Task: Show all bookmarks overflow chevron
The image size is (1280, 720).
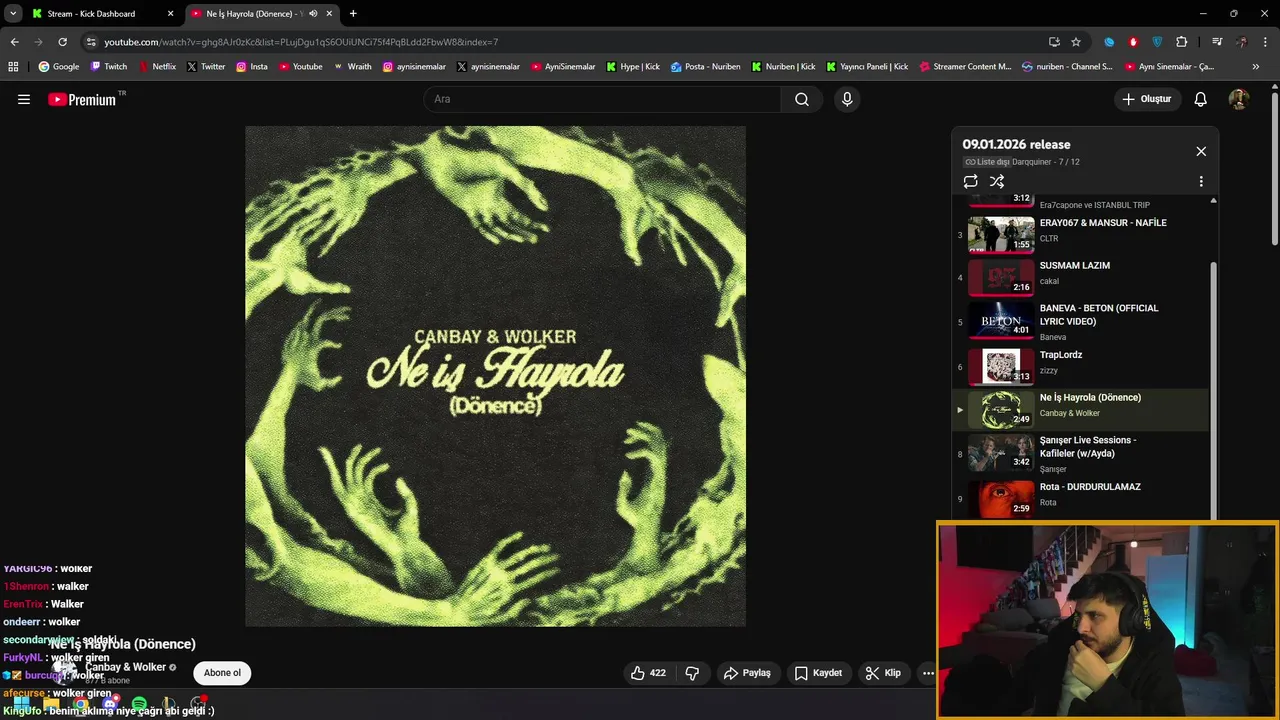Action: coord(1256,67)
